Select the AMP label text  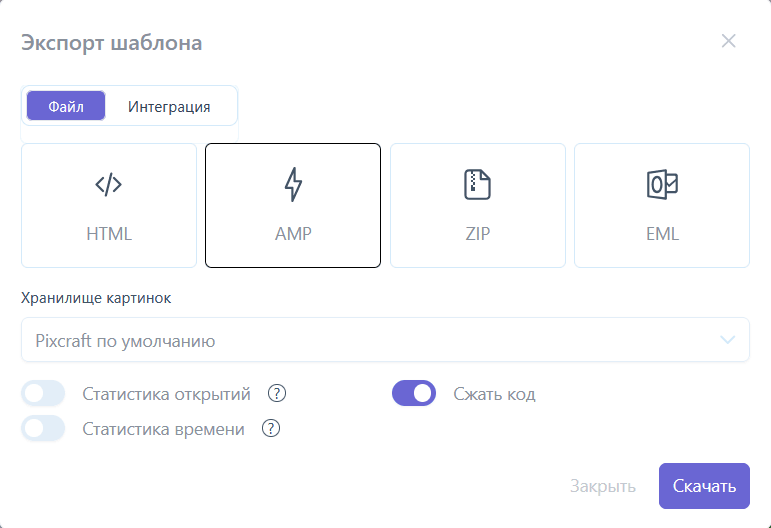click(294, 234)
